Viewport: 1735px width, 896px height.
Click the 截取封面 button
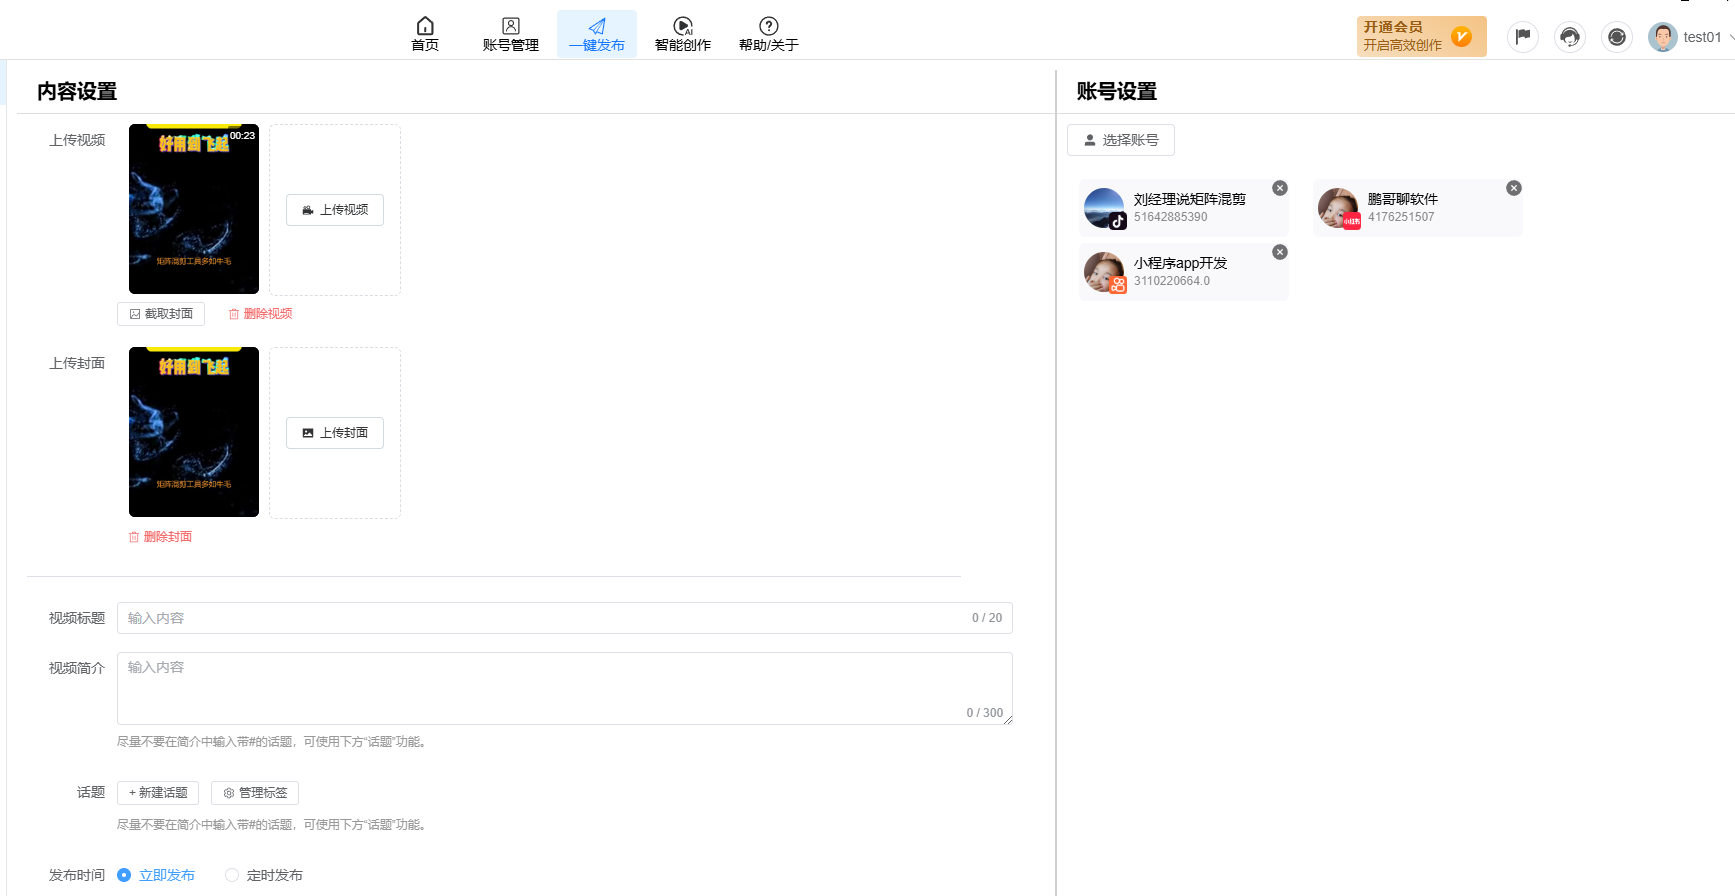(x=161, y=314)
